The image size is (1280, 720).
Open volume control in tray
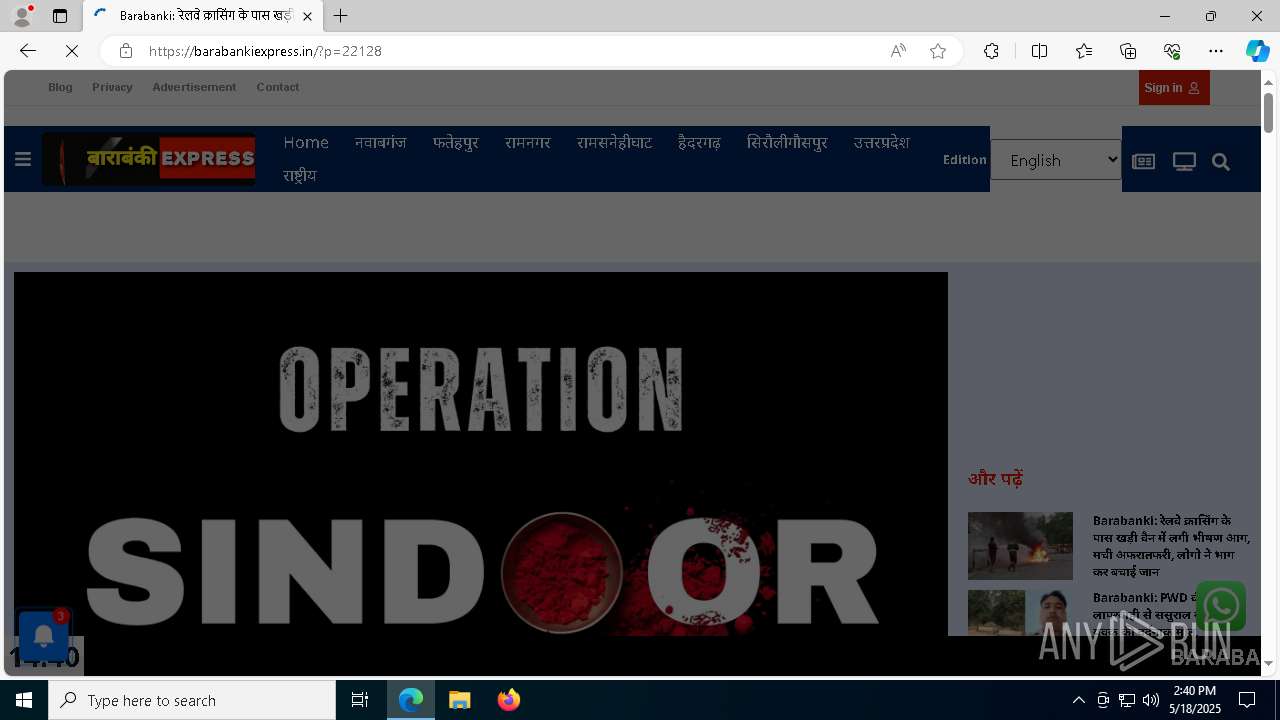click(1151, 700)
